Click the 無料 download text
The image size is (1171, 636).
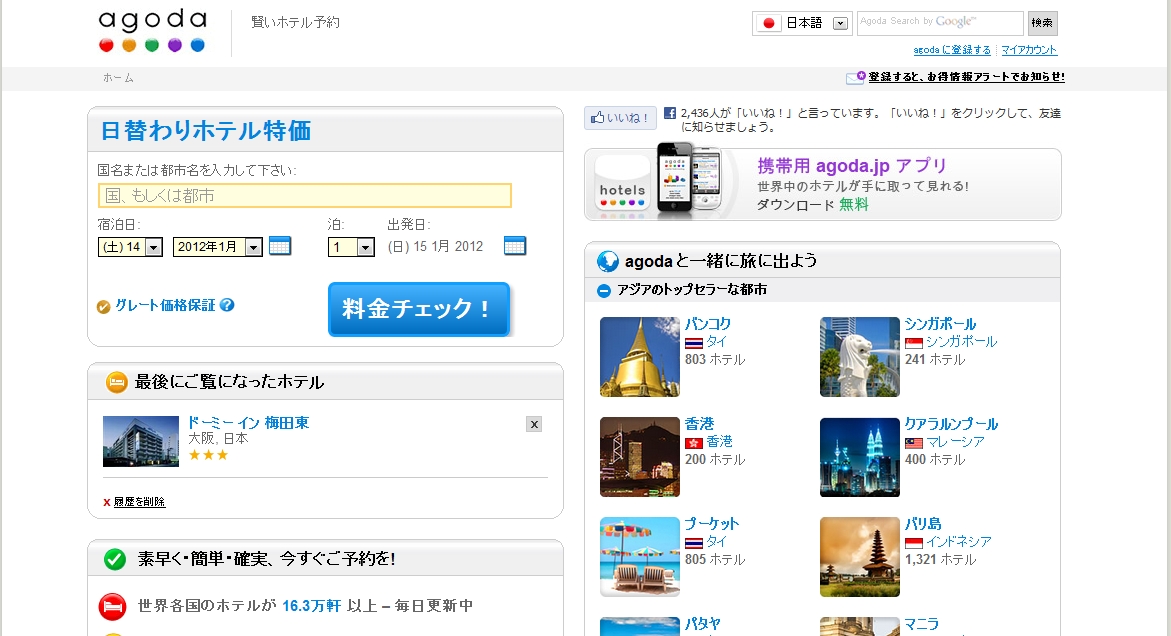tap(854, 205)
